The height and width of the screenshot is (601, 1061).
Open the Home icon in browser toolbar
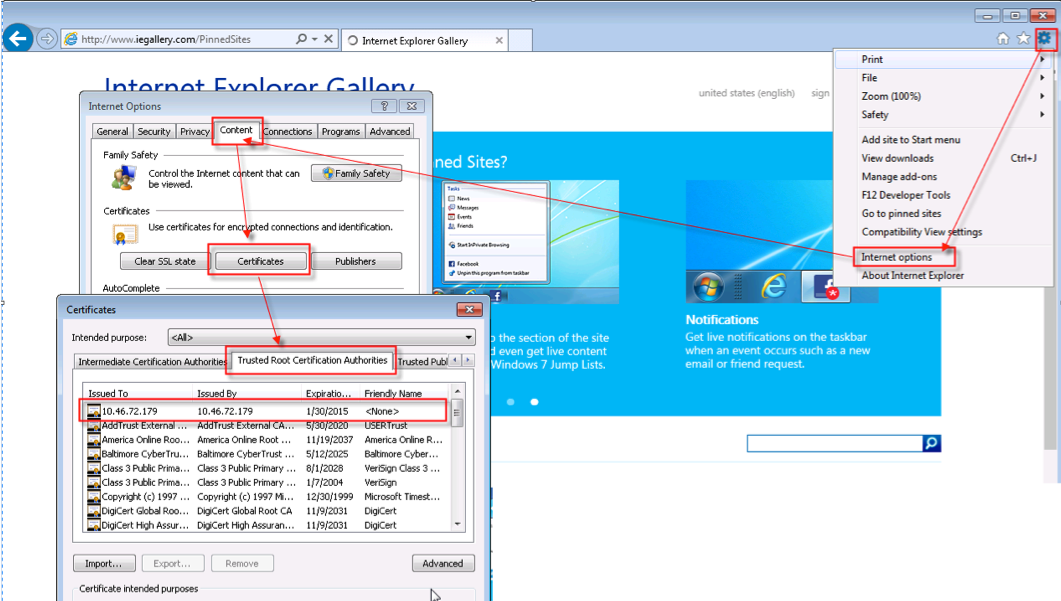[1003, 39]
